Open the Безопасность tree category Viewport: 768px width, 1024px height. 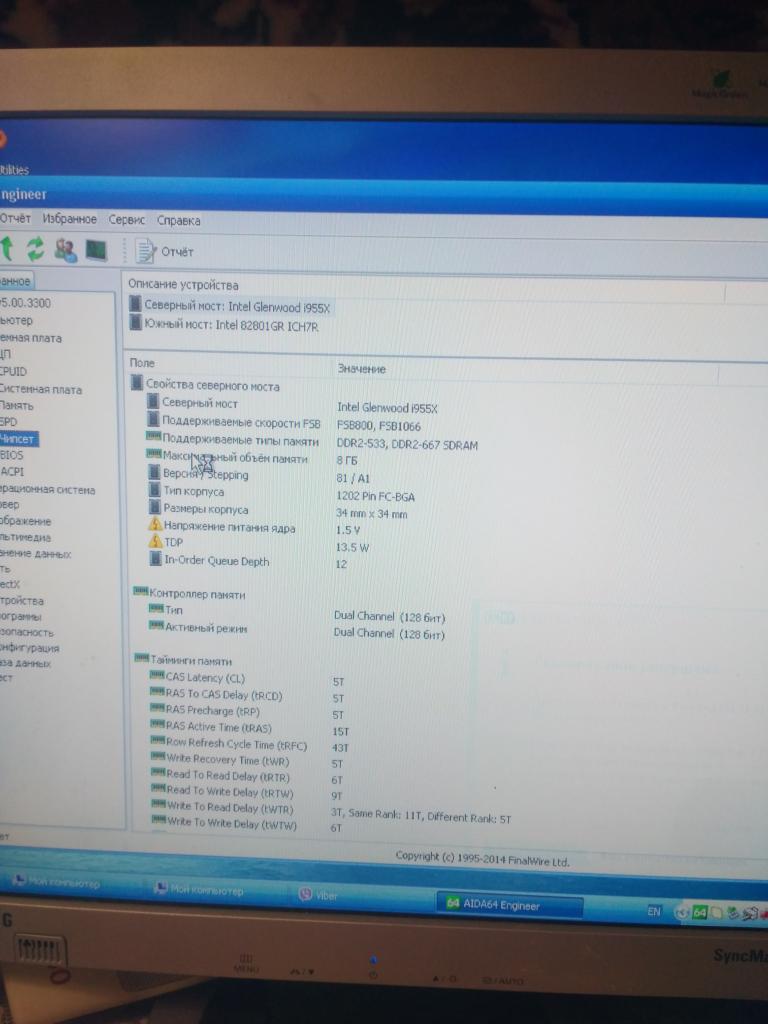coord(27,632)
